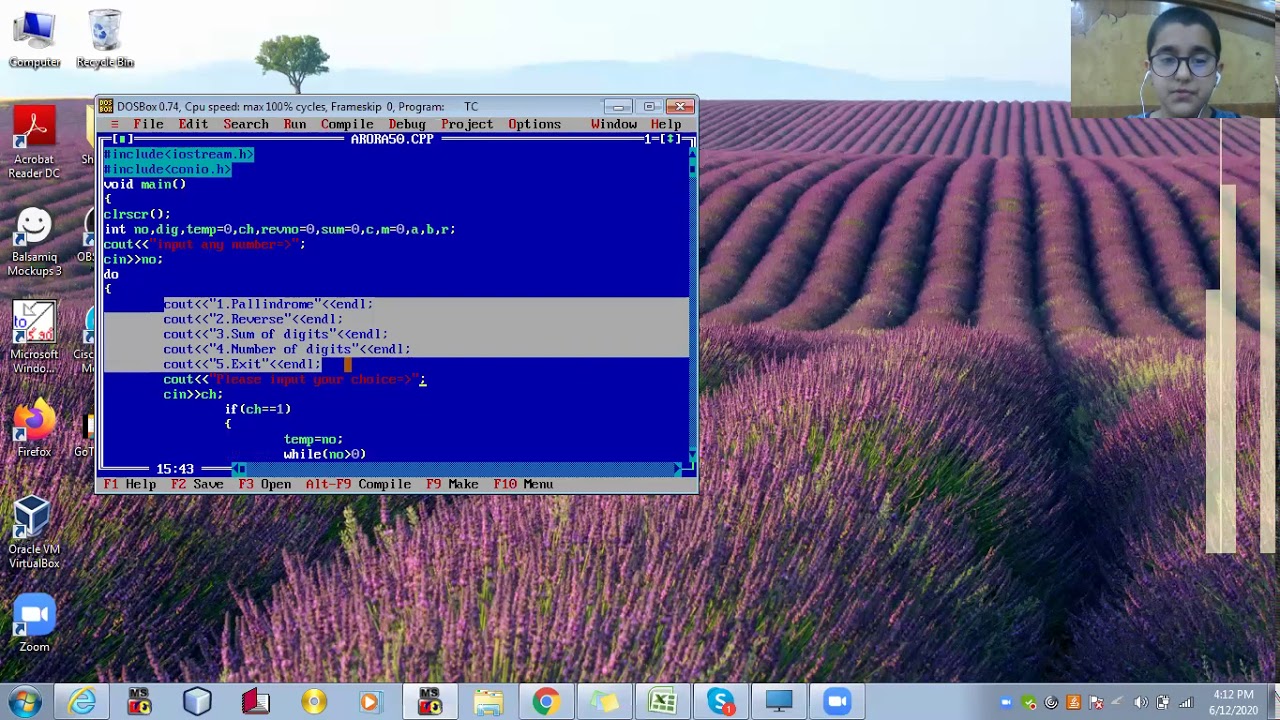Open the Project menu

[x=467, y=124]
